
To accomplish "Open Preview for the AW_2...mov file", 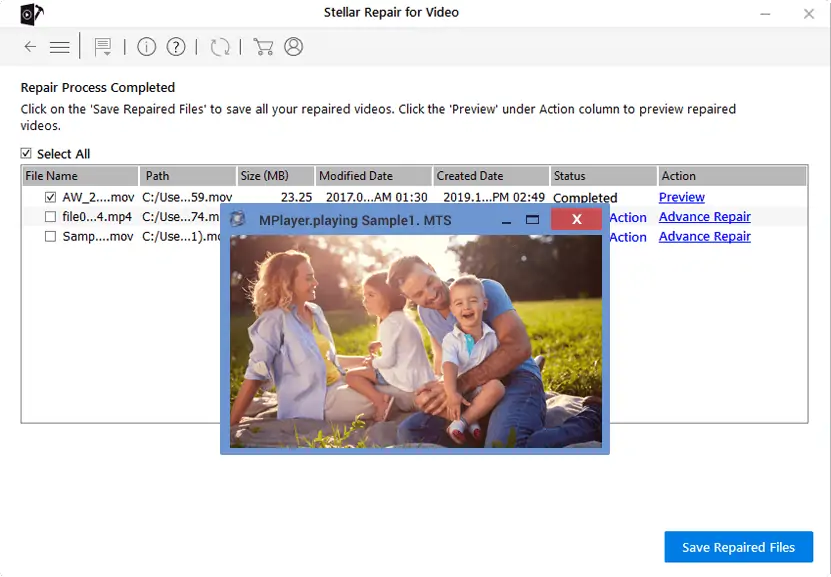I will (x=681, y=197).
